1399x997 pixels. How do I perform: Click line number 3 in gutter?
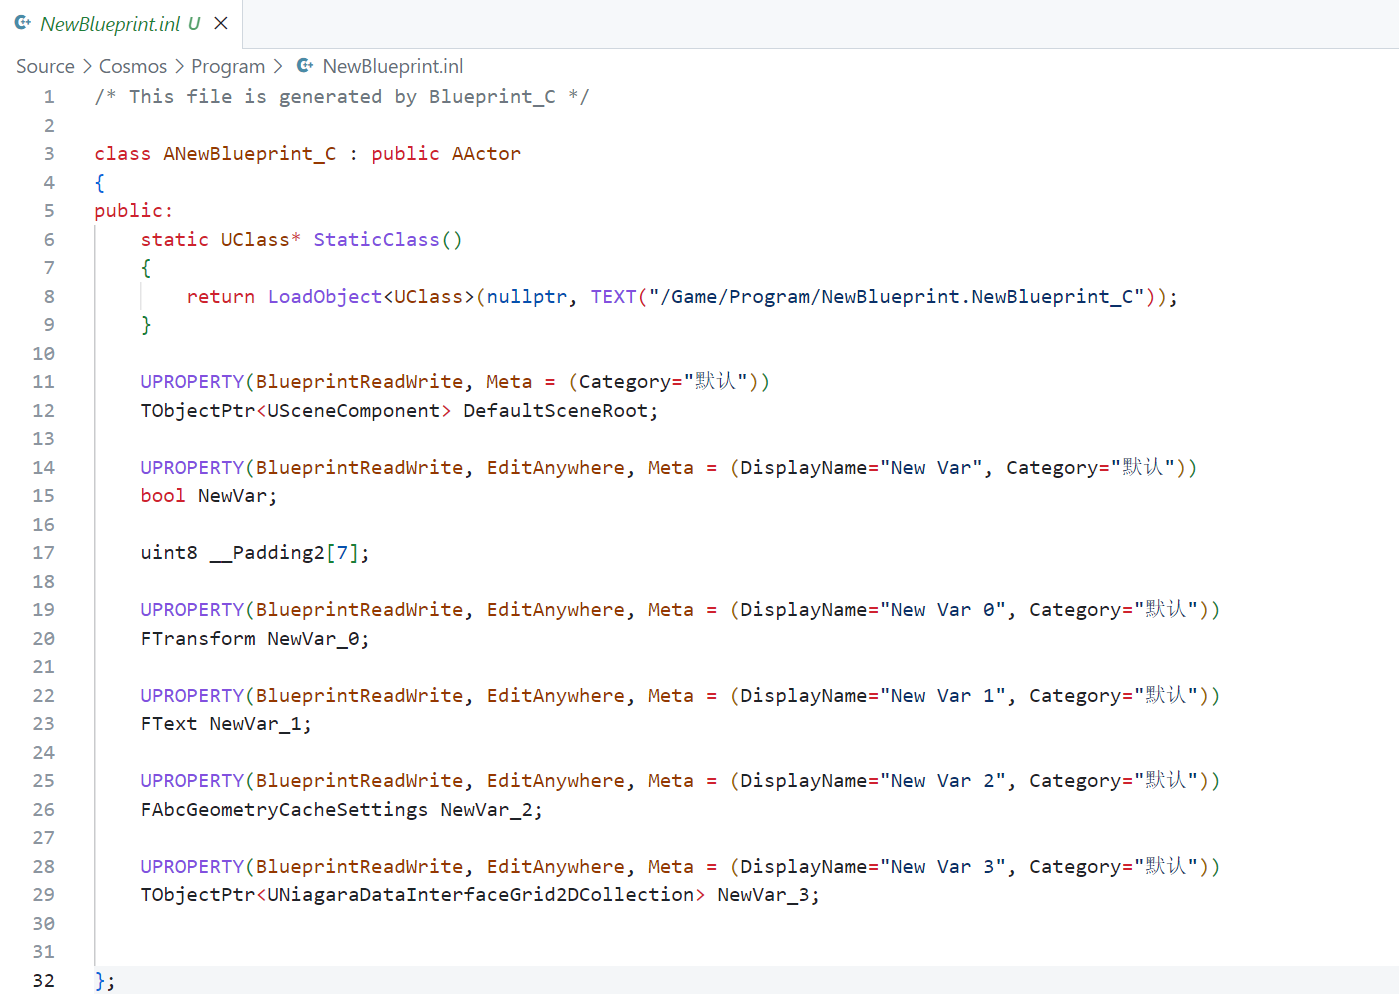point(49,154)
